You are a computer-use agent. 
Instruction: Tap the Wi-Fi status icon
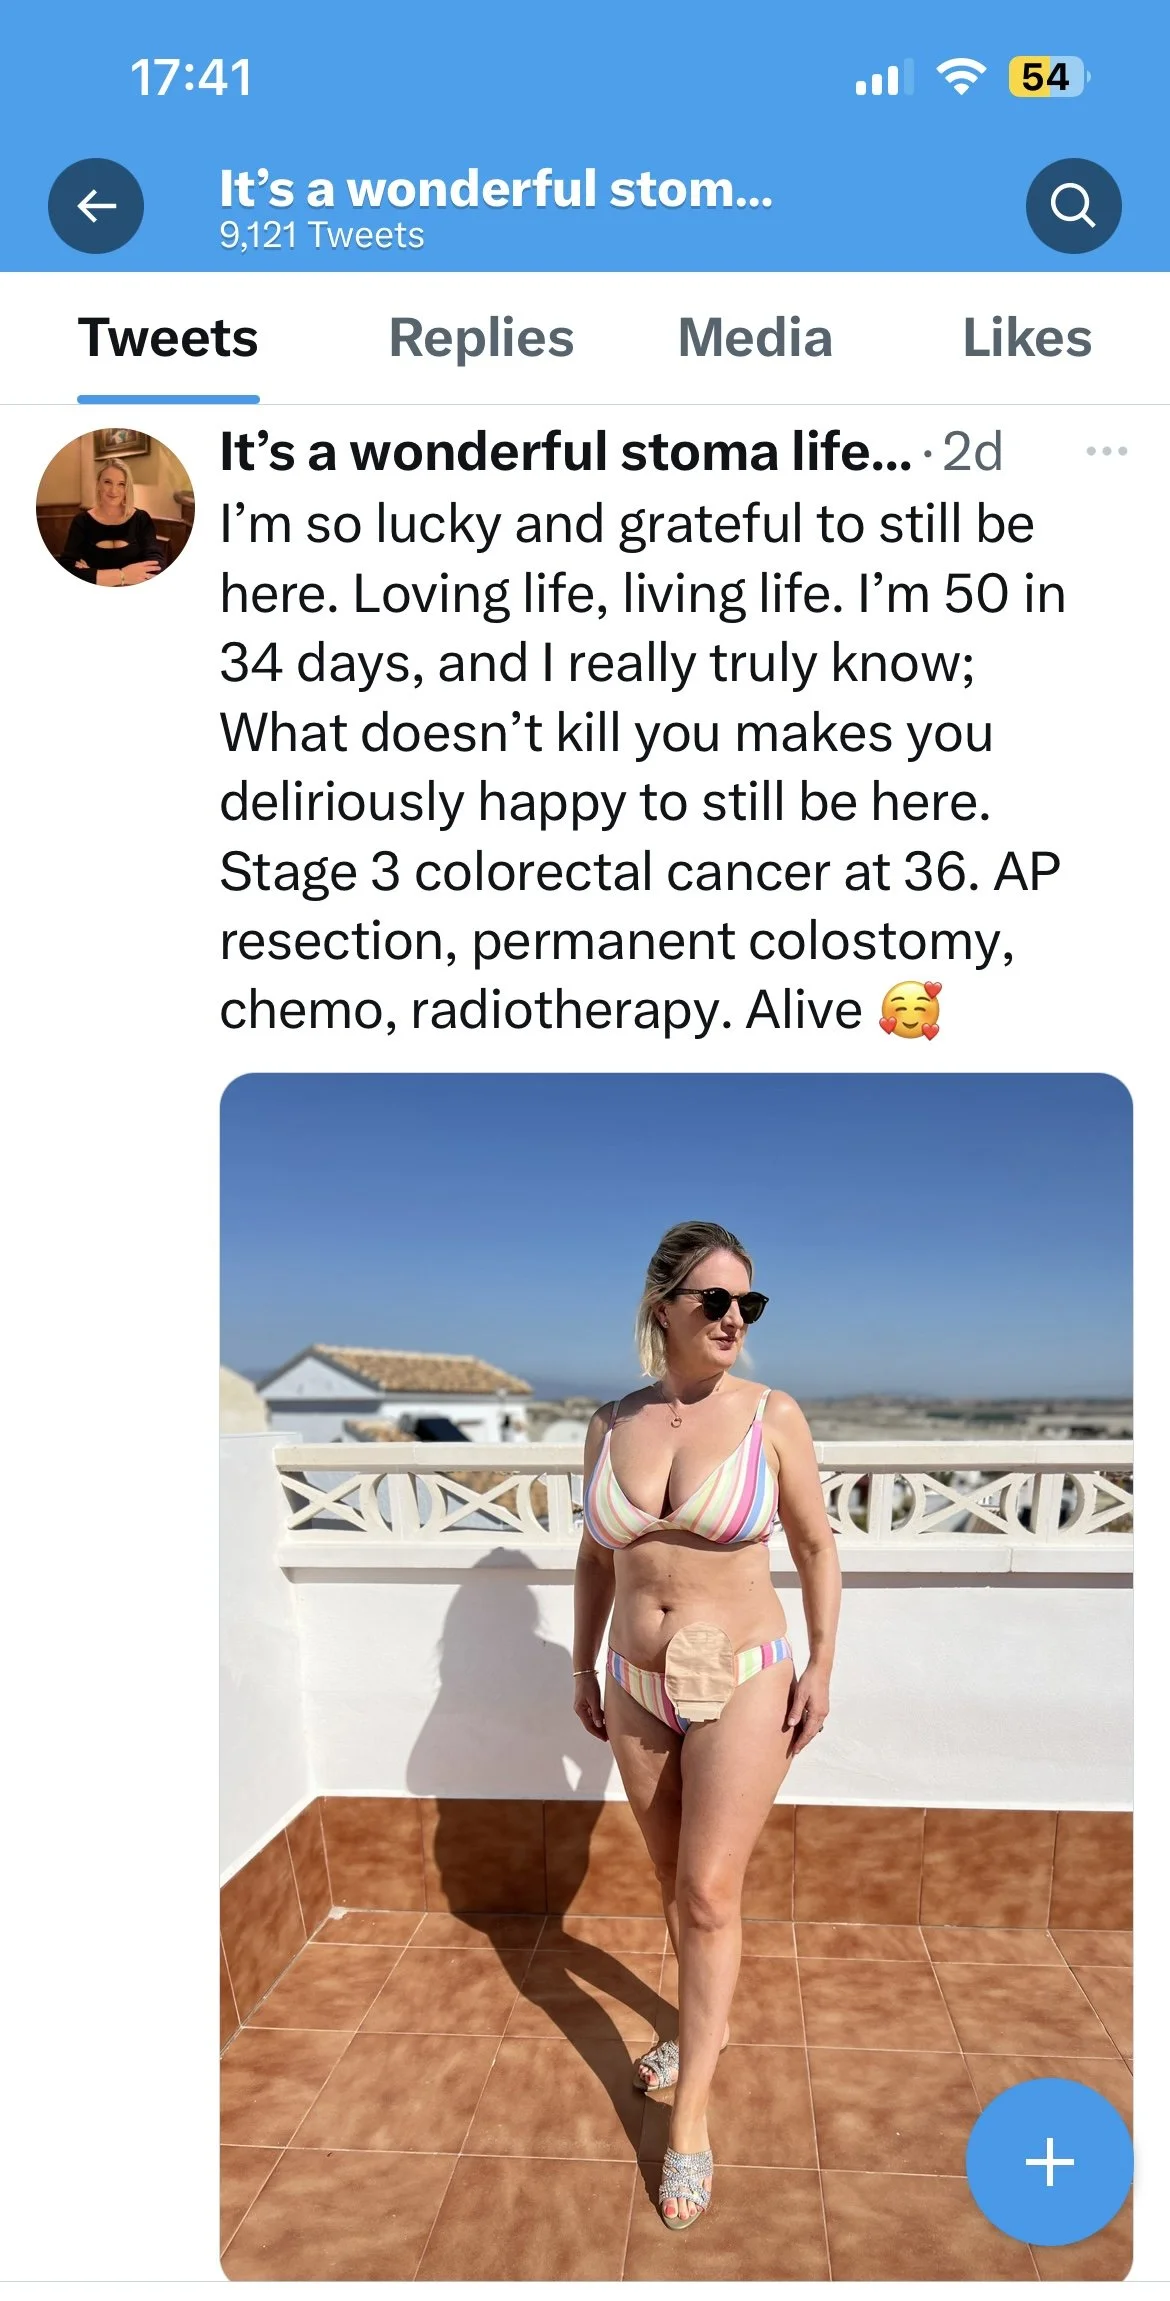(960, 76)
